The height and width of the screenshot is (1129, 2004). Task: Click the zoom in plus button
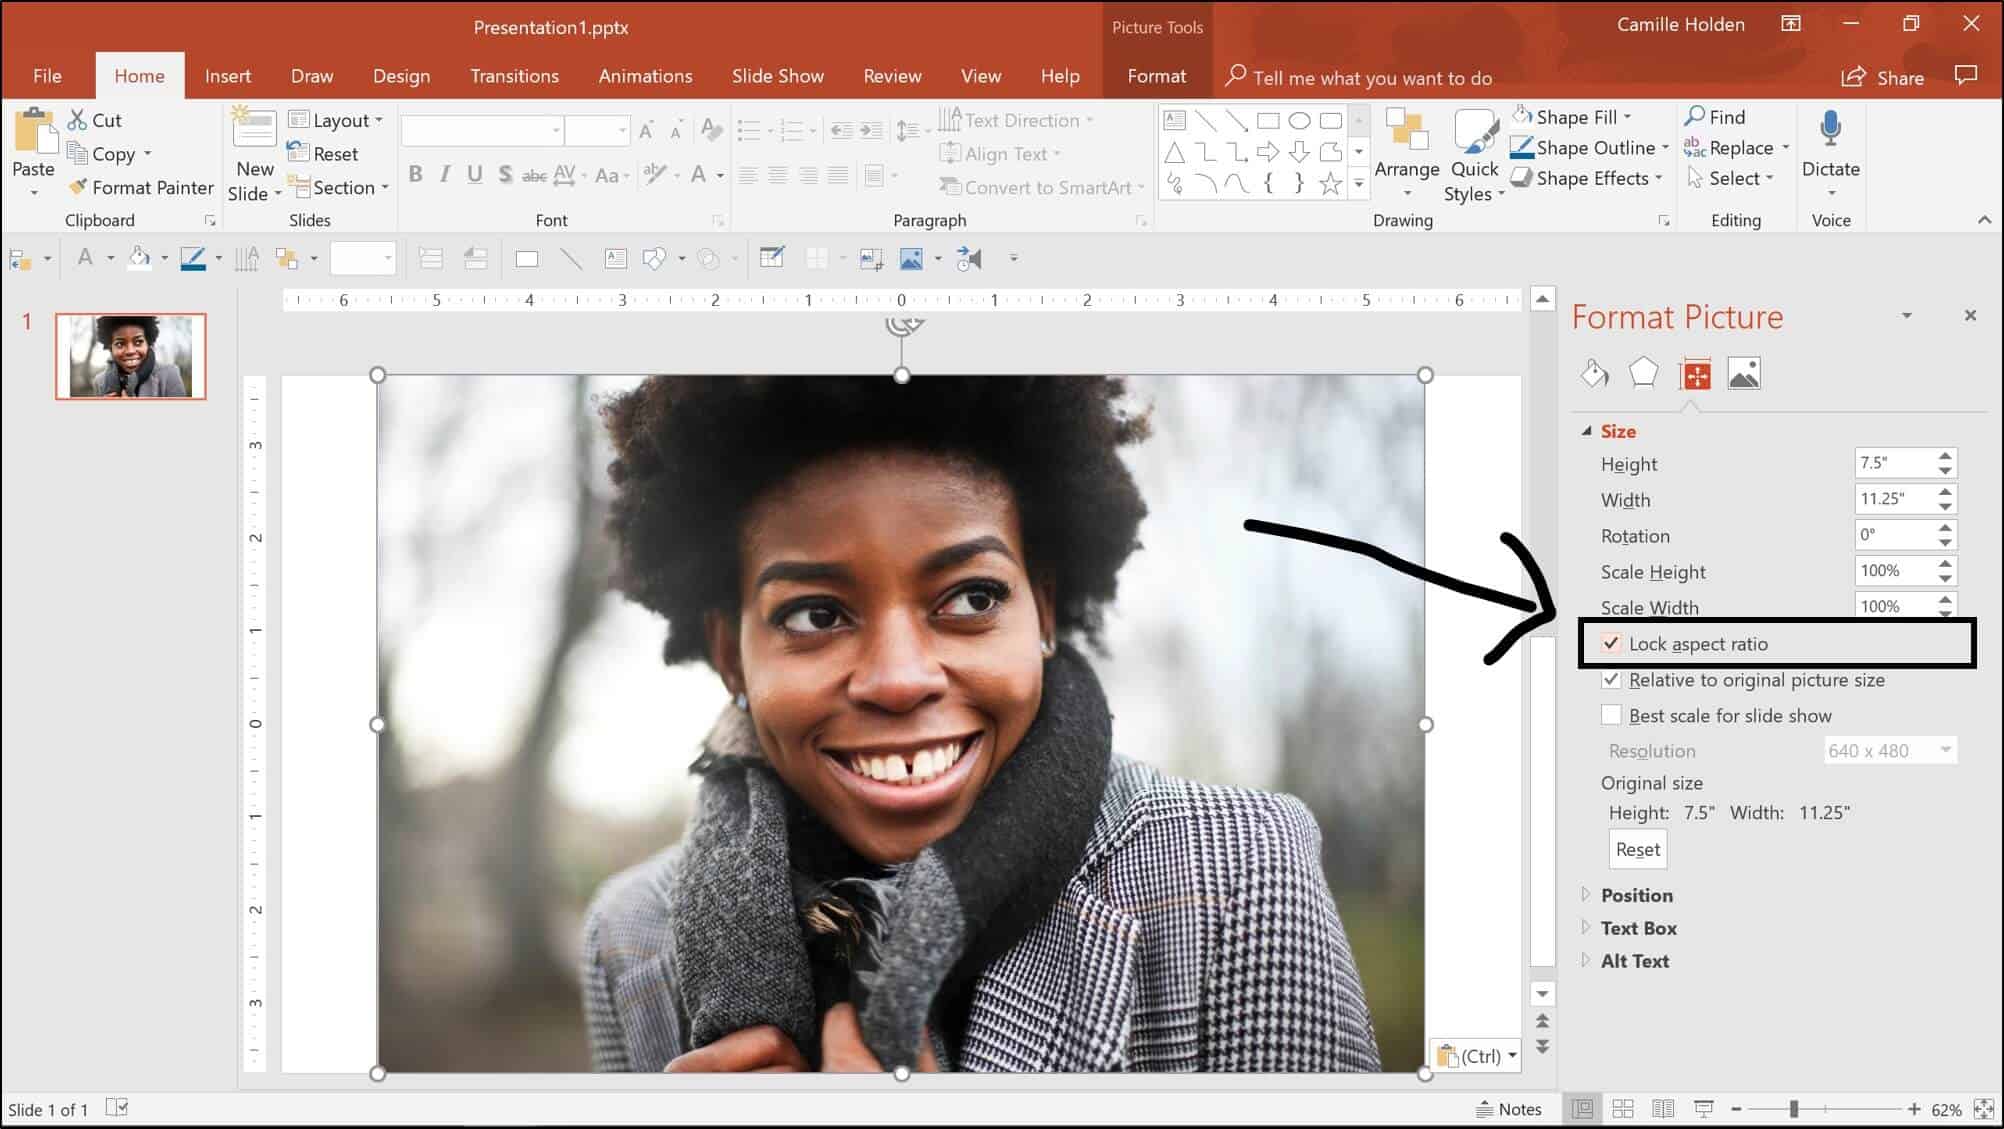(x=1914, y=1109)
